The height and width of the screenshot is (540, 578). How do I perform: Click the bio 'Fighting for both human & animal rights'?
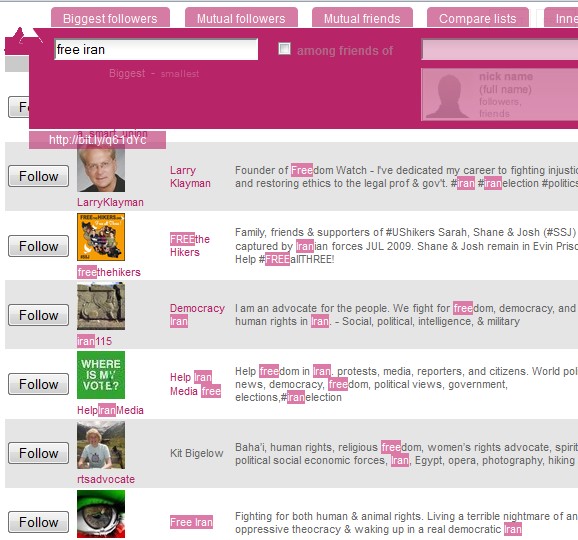point(406,523)
